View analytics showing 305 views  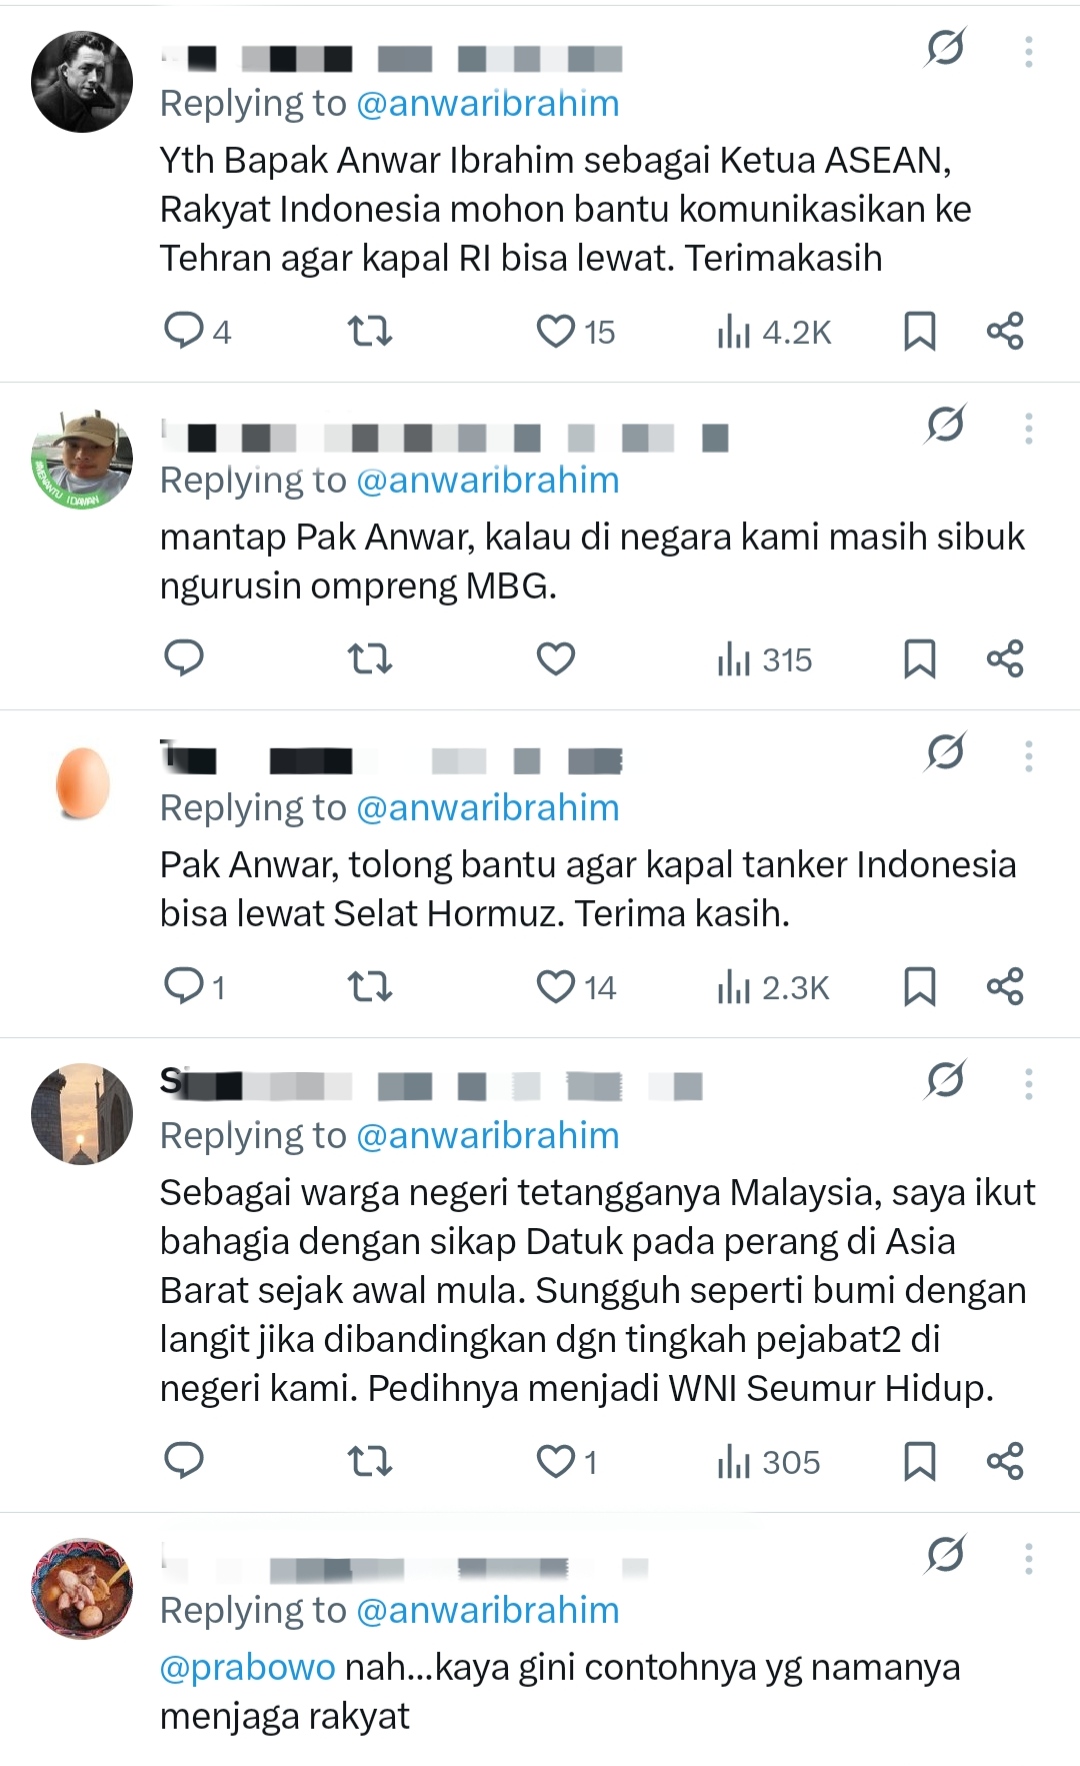point(768,1462)
